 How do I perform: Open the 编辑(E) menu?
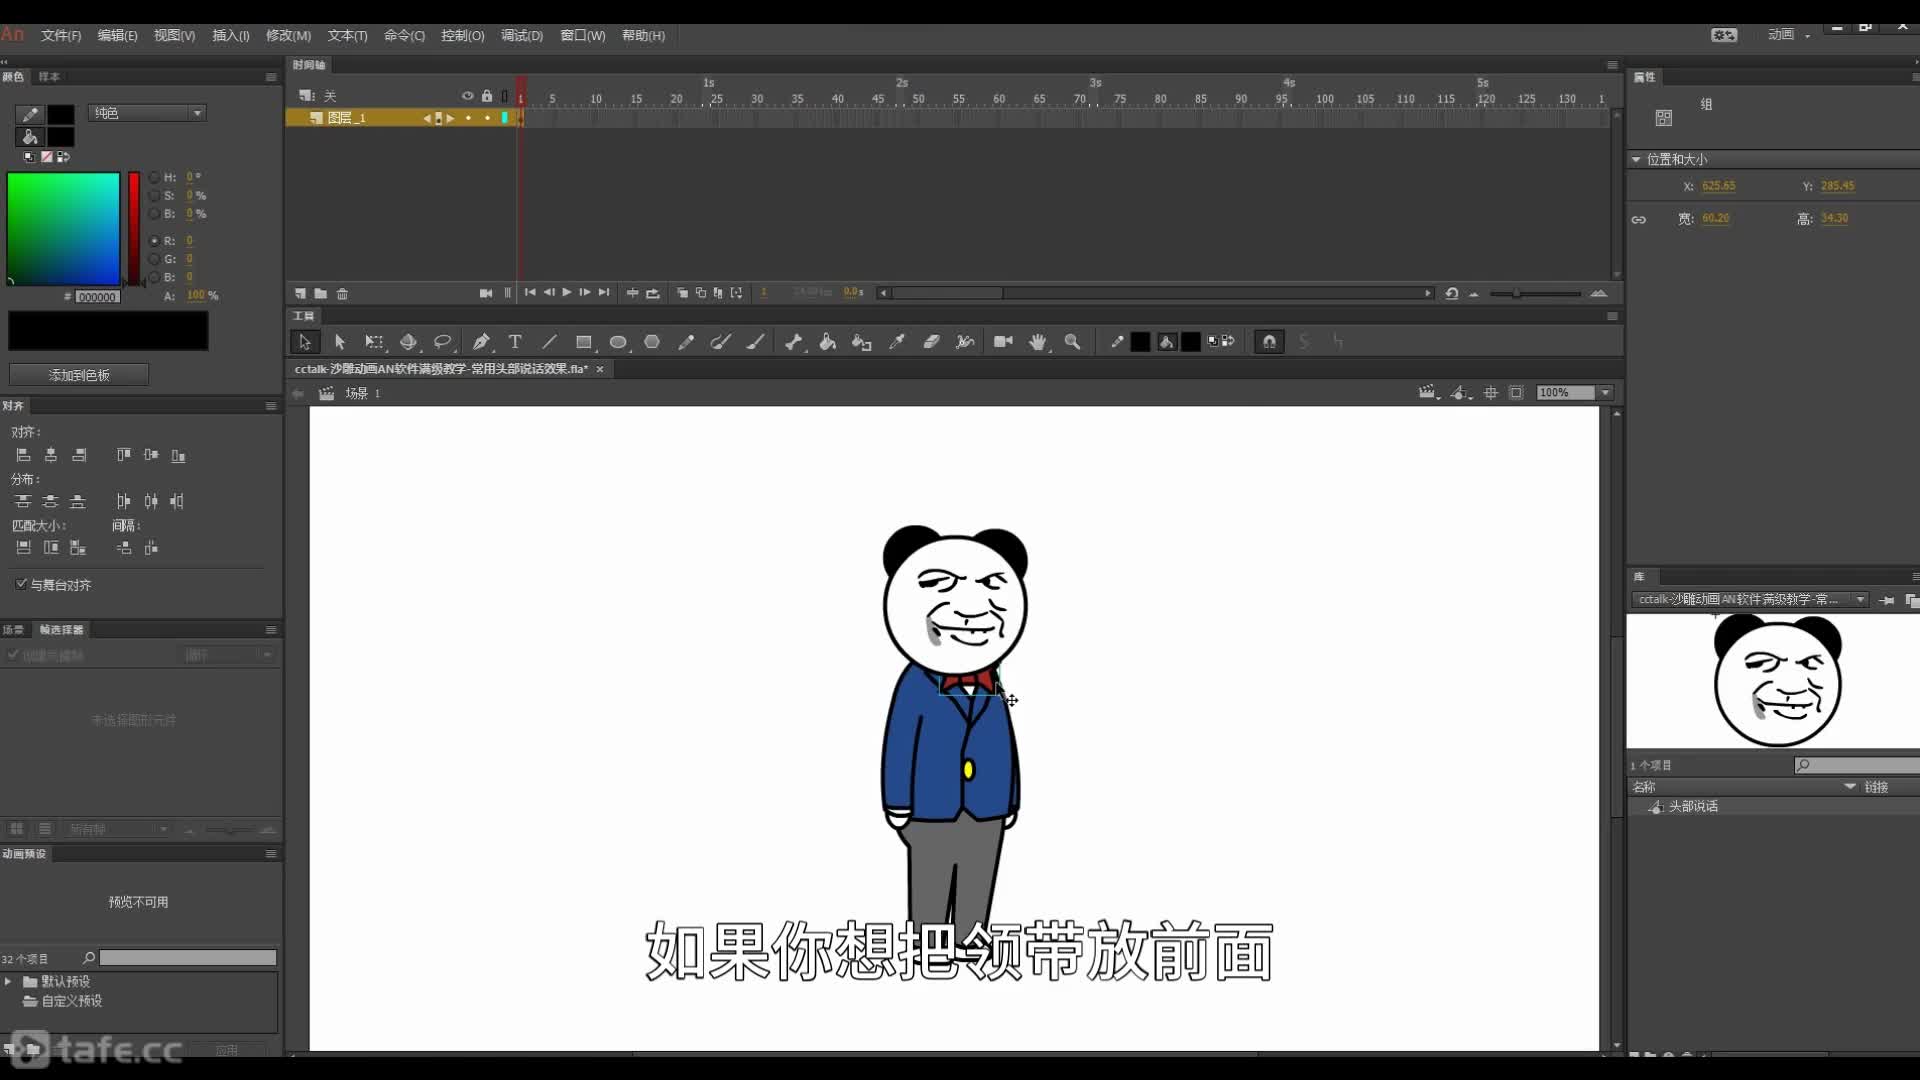(117, 35)
